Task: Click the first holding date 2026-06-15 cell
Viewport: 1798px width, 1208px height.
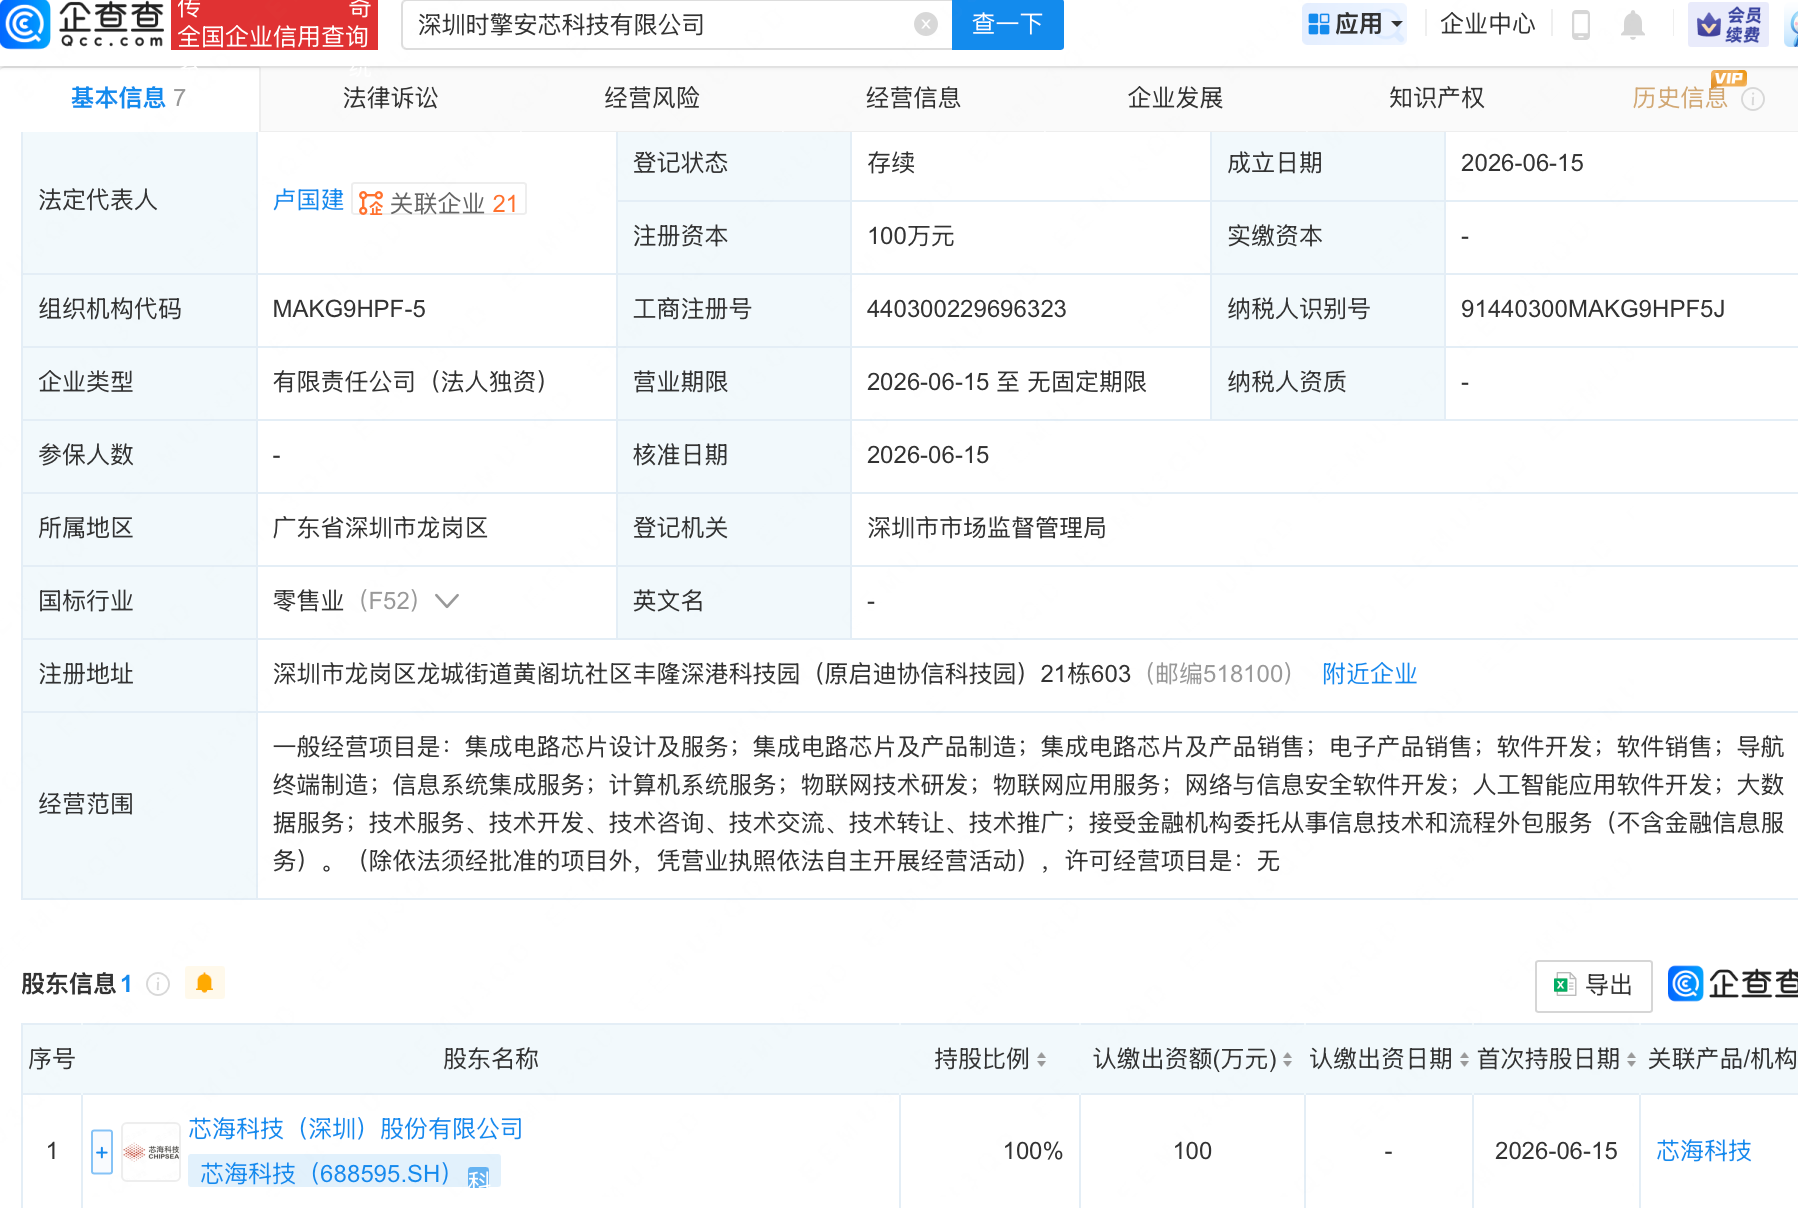Action: 1556,1151
